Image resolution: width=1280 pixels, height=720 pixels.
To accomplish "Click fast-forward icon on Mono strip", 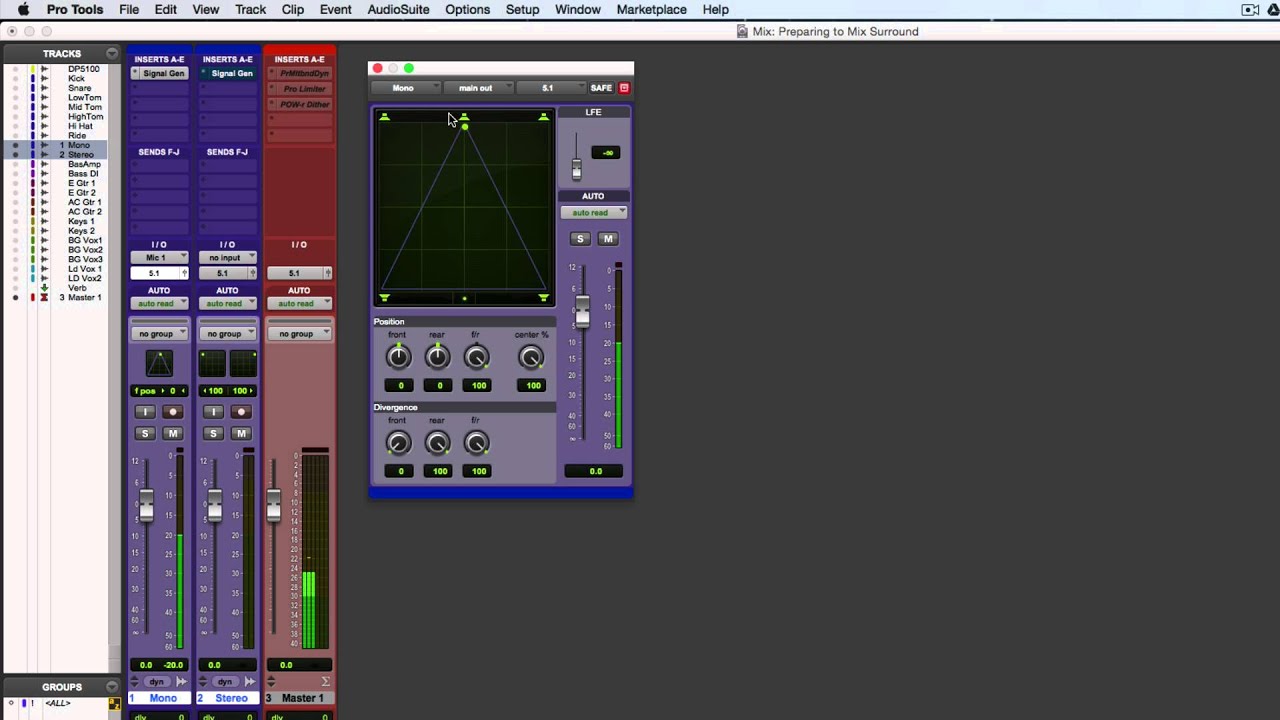I will point(182,682).
